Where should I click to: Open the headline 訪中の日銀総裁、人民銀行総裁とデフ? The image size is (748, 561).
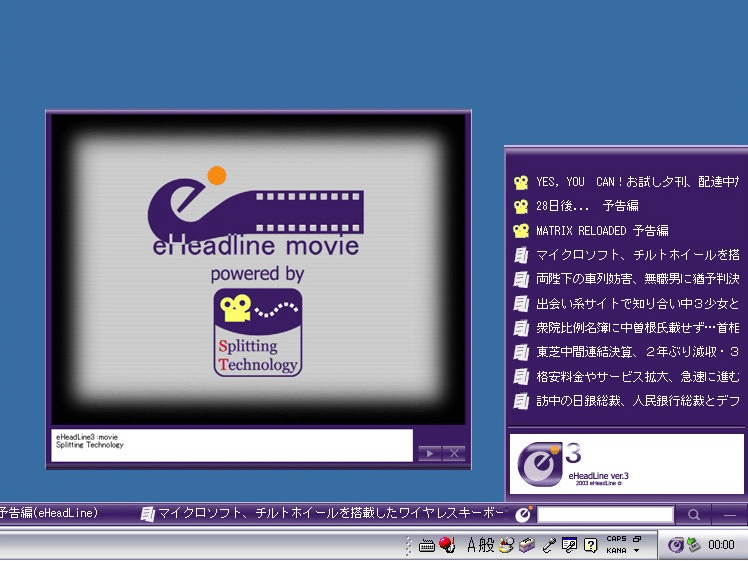click(x=637, y=401)
